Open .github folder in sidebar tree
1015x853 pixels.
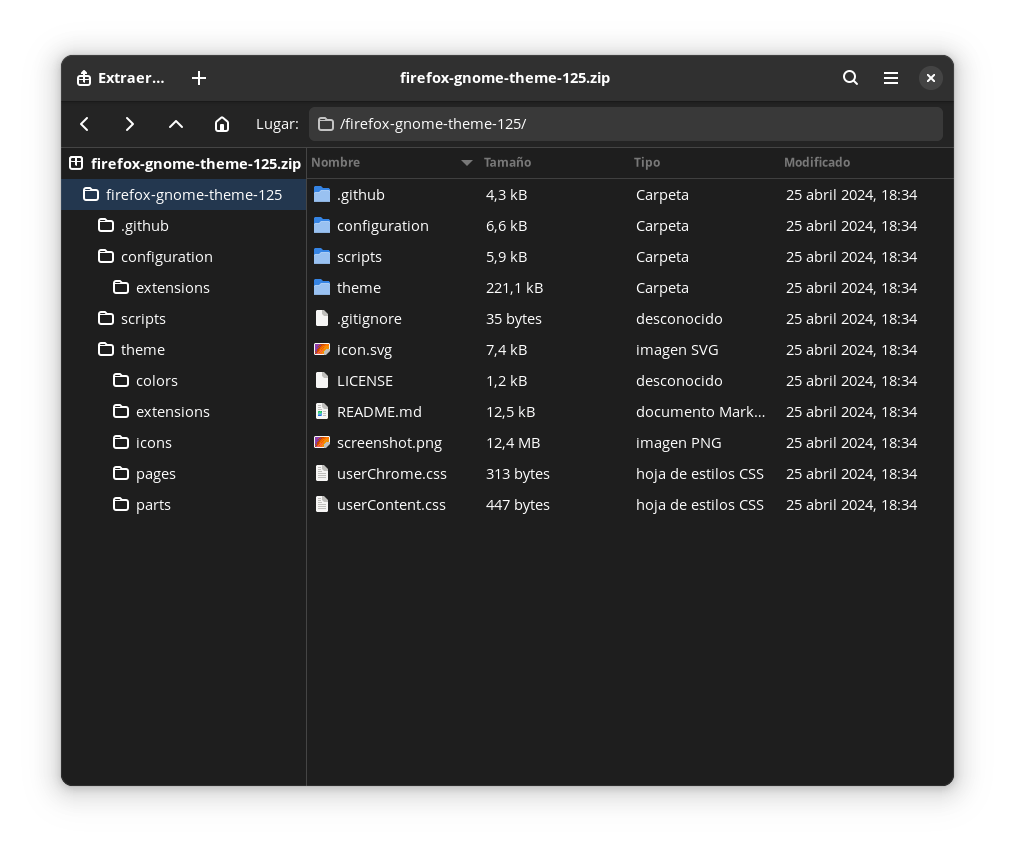[184, 226]
